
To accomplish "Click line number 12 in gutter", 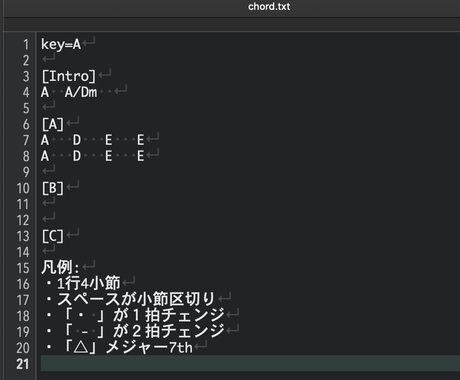I will (x=23, y=221).
